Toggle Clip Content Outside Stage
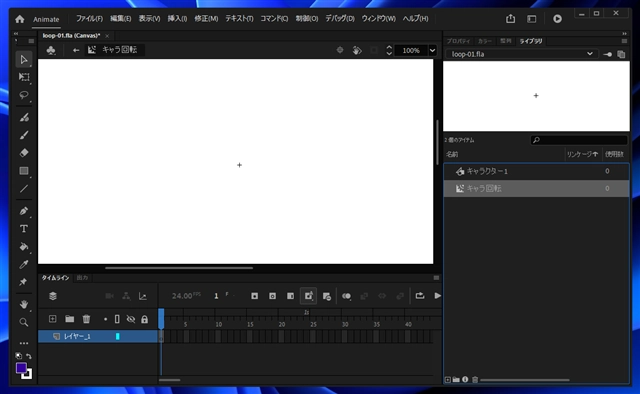The image size is (640, 394). coord(374,50)
